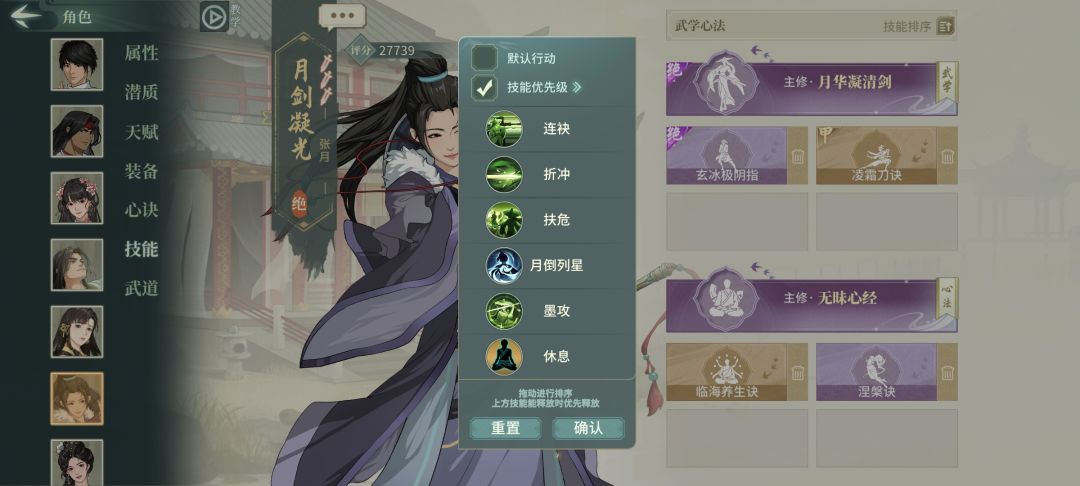
Task: Select the 月倒列星 skill icon
Action: [x=504, y=266]
